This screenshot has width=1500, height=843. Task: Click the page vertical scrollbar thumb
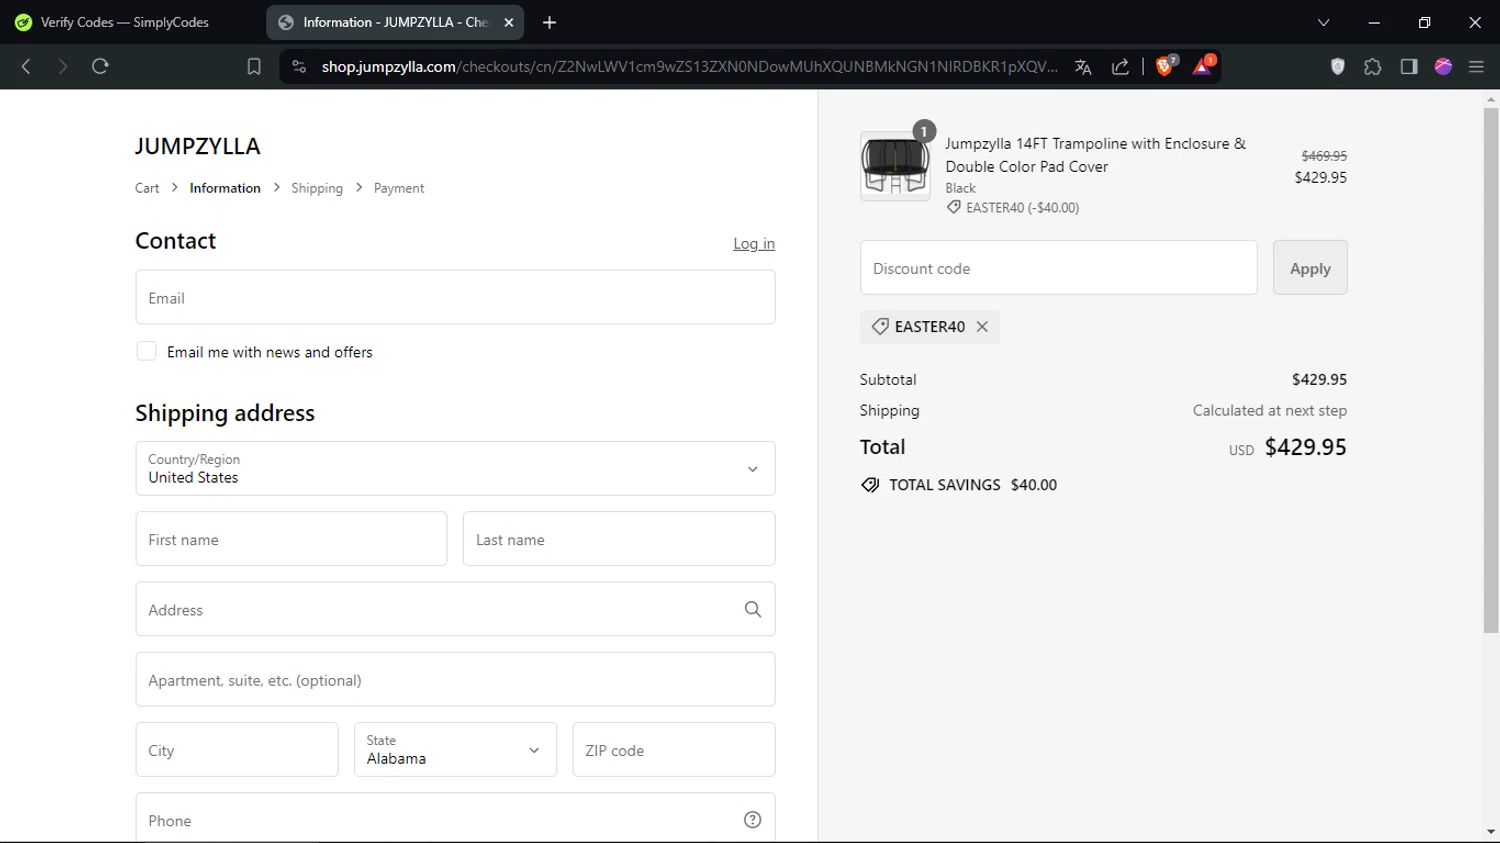(x=1491, y=370)
